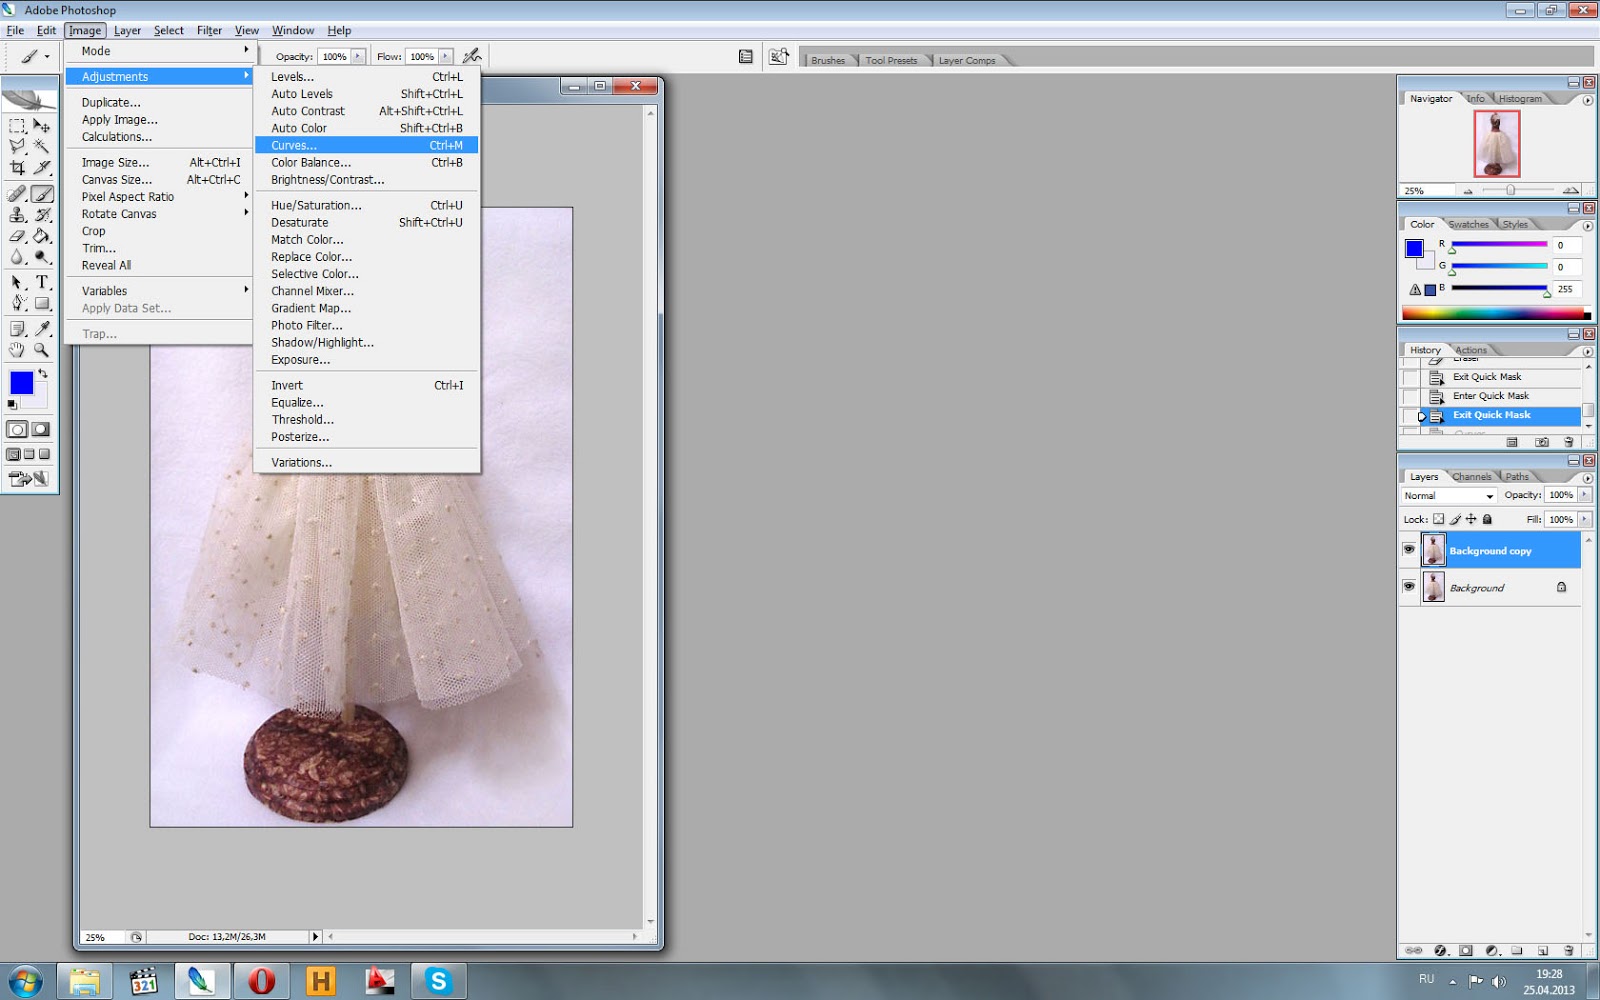
Task: Select the Eyedropper tool
Action: (x=42, y=329)
